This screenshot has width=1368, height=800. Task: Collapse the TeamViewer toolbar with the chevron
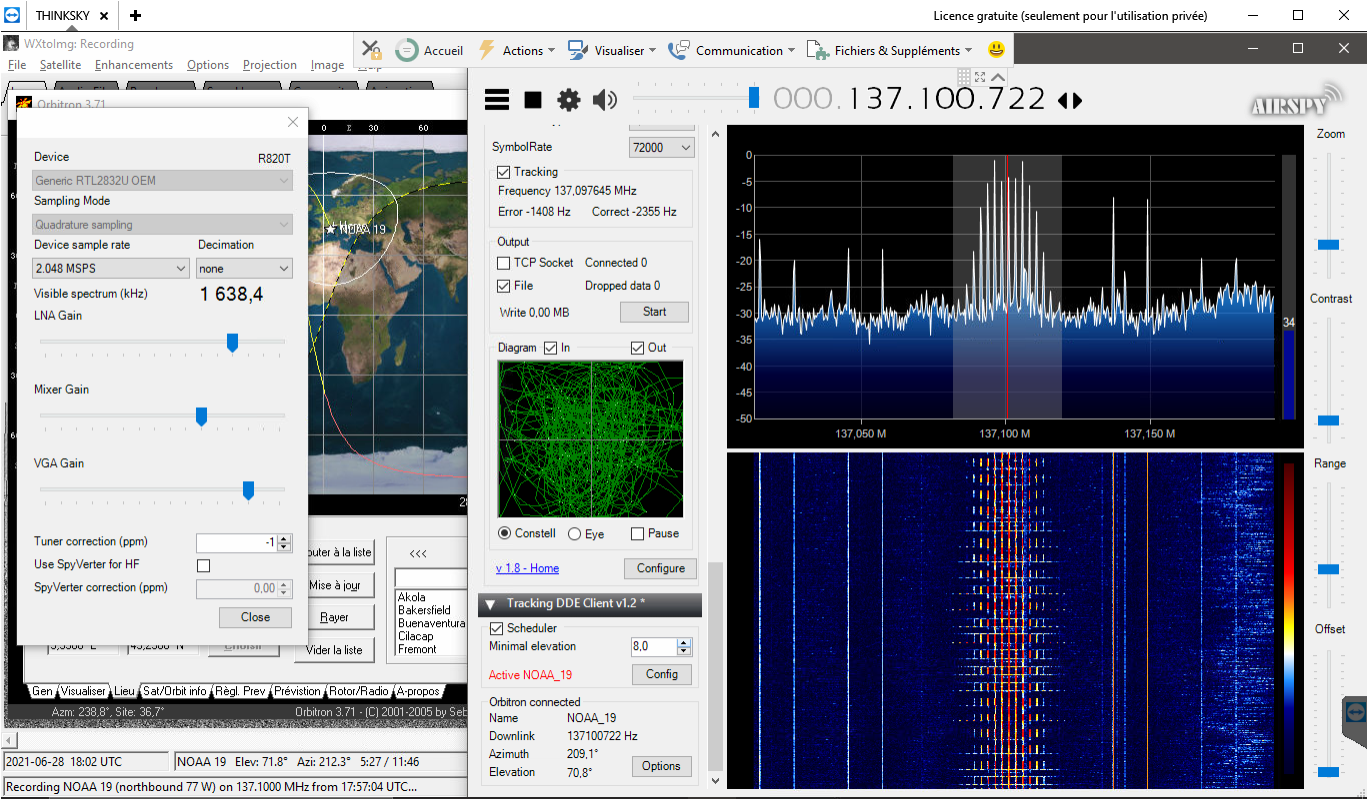(x=998, y=77)
